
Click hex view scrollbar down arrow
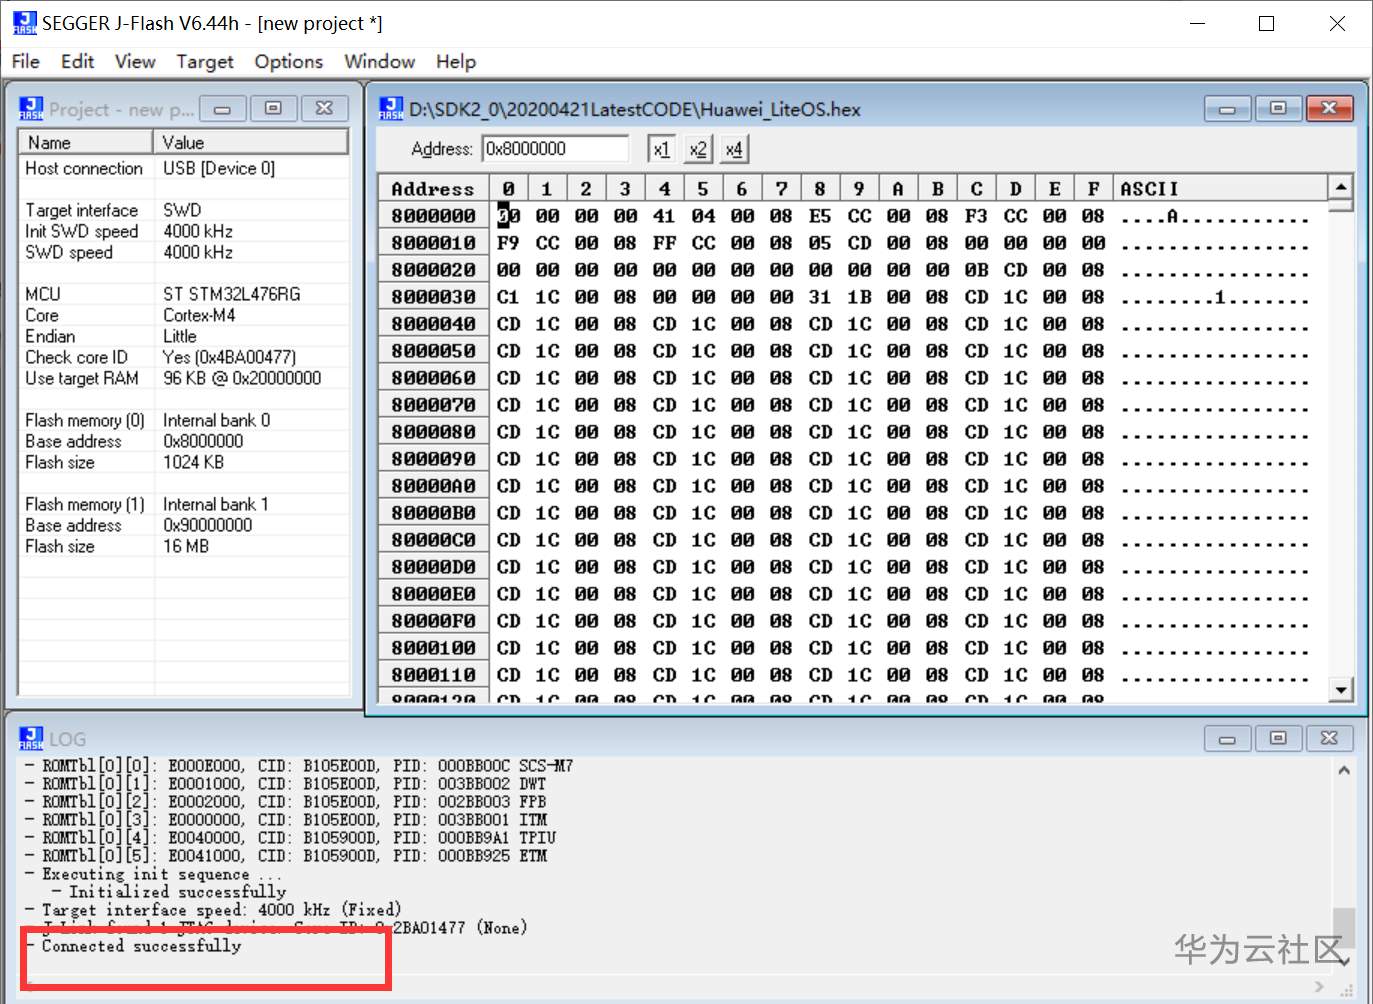tap(1340, 689)
